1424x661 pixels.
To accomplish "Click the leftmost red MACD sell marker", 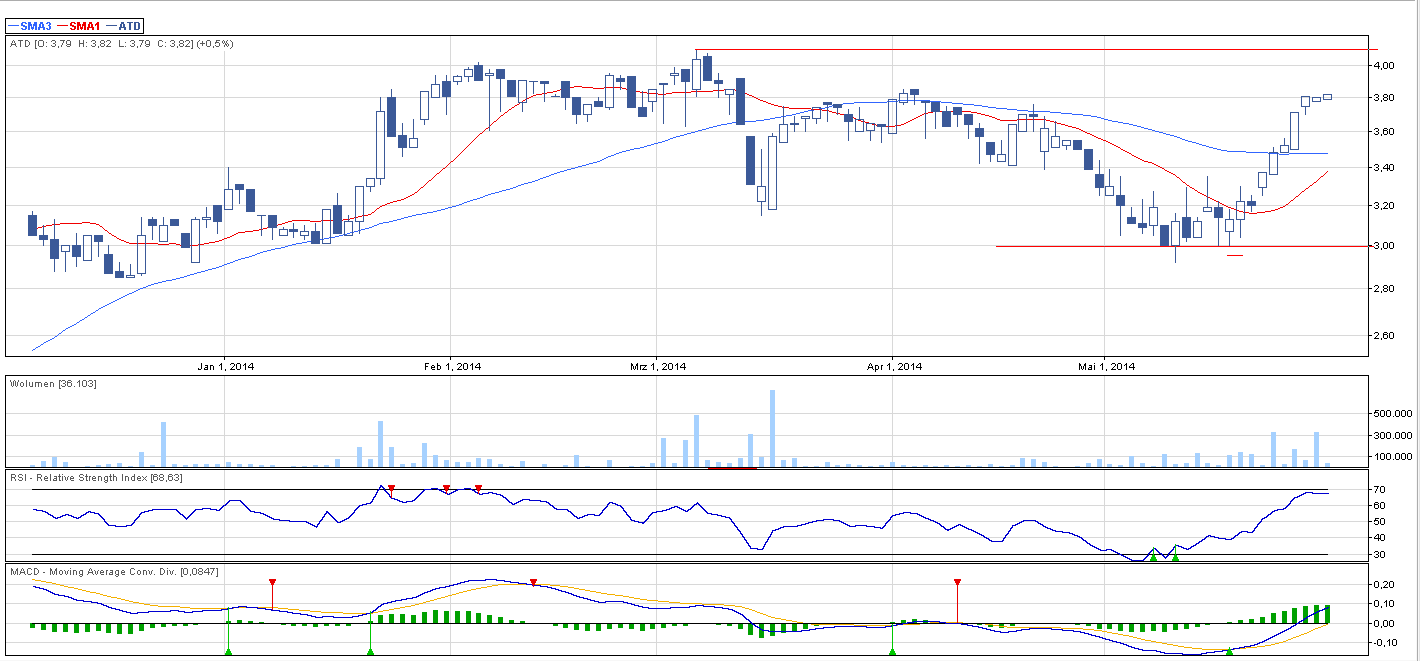I will 272,582.
